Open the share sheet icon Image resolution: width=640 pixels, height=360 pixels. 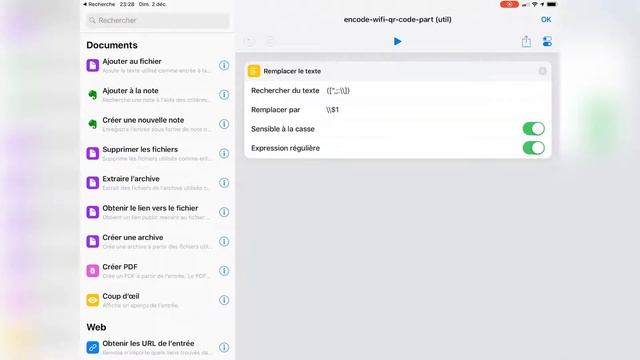coord(526,41)
